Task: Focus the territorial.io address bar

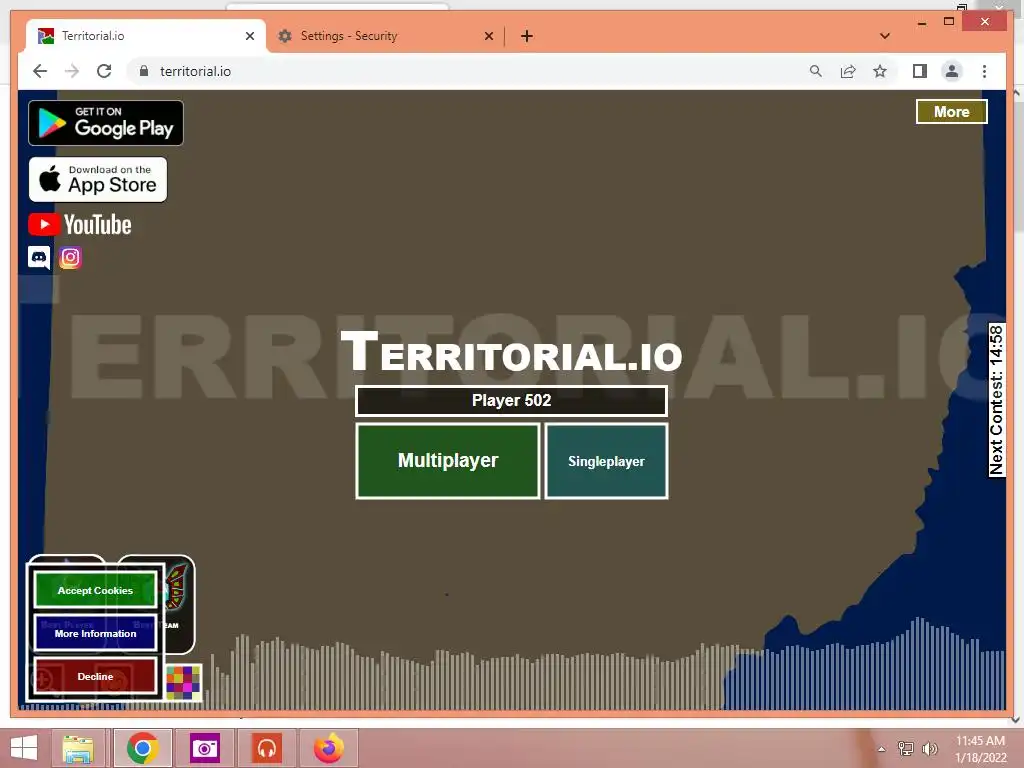Action: coord(470,71)
